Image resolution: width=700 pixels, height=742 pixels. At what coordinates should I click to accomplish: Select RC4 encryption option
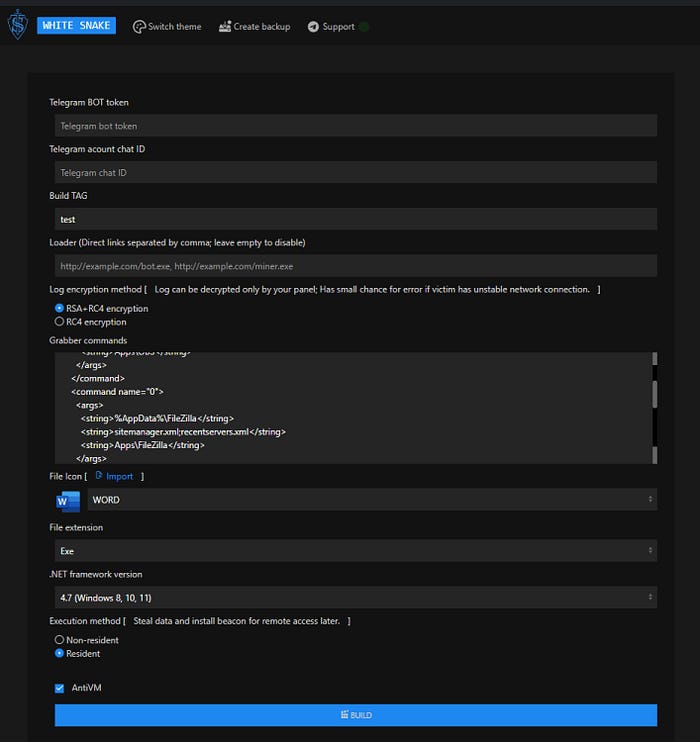[59, 321]
